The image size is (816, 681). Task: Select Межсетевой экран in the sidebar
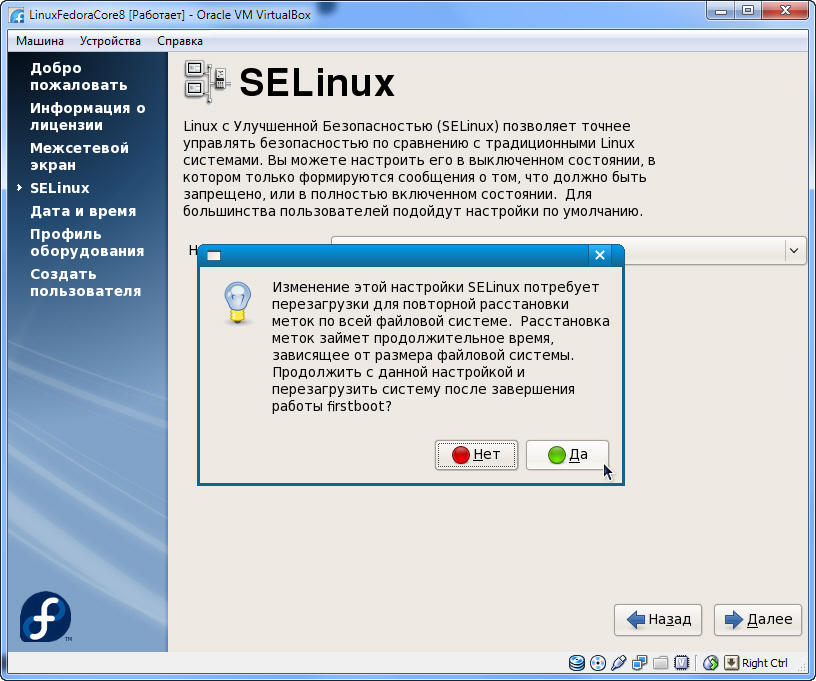(80, 157)
